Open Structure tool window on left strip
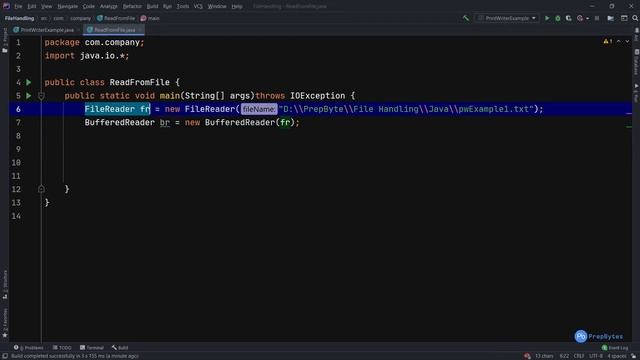Screen dimensions: 640x360 tap(5, 284)
